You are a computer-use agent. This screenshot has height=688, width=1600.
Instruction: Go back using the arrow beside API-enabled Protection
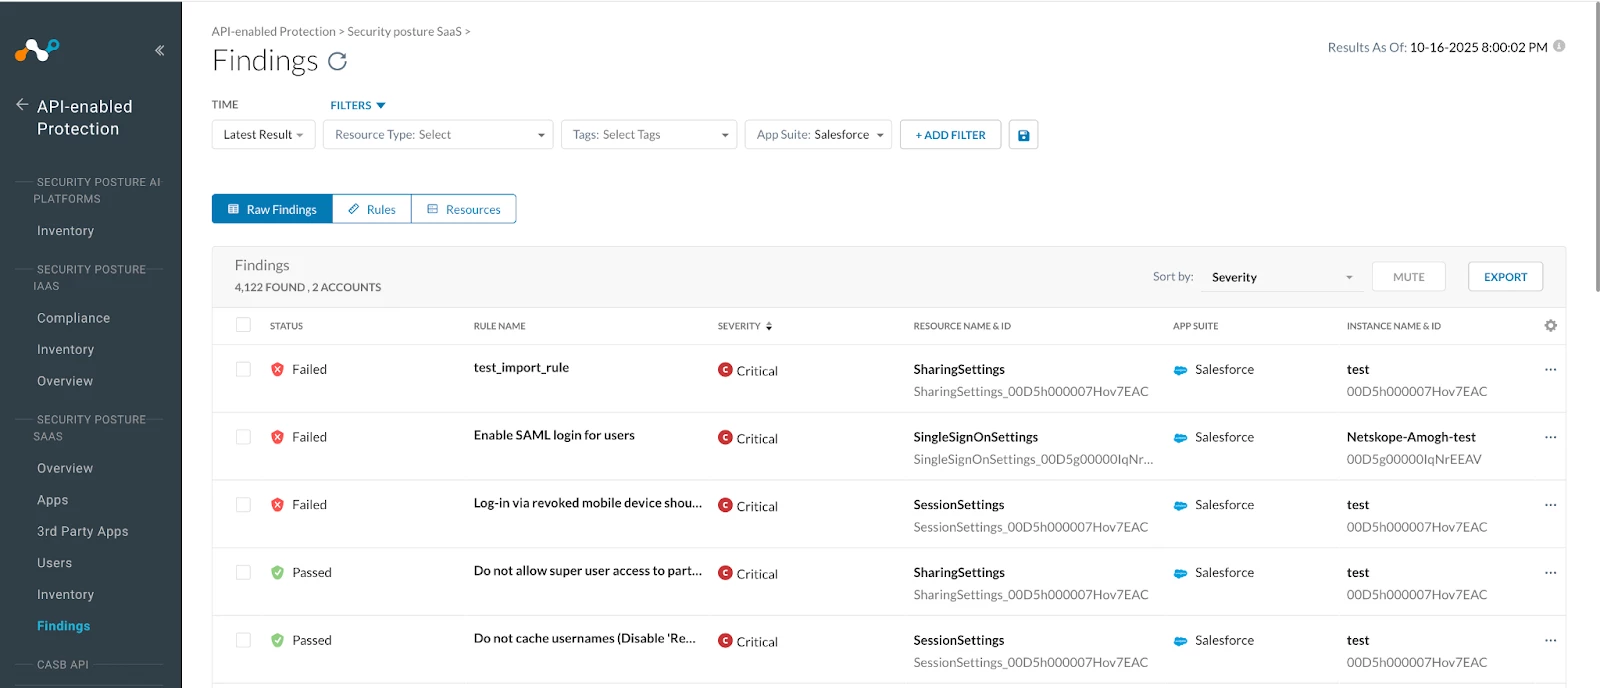(22, 104)
